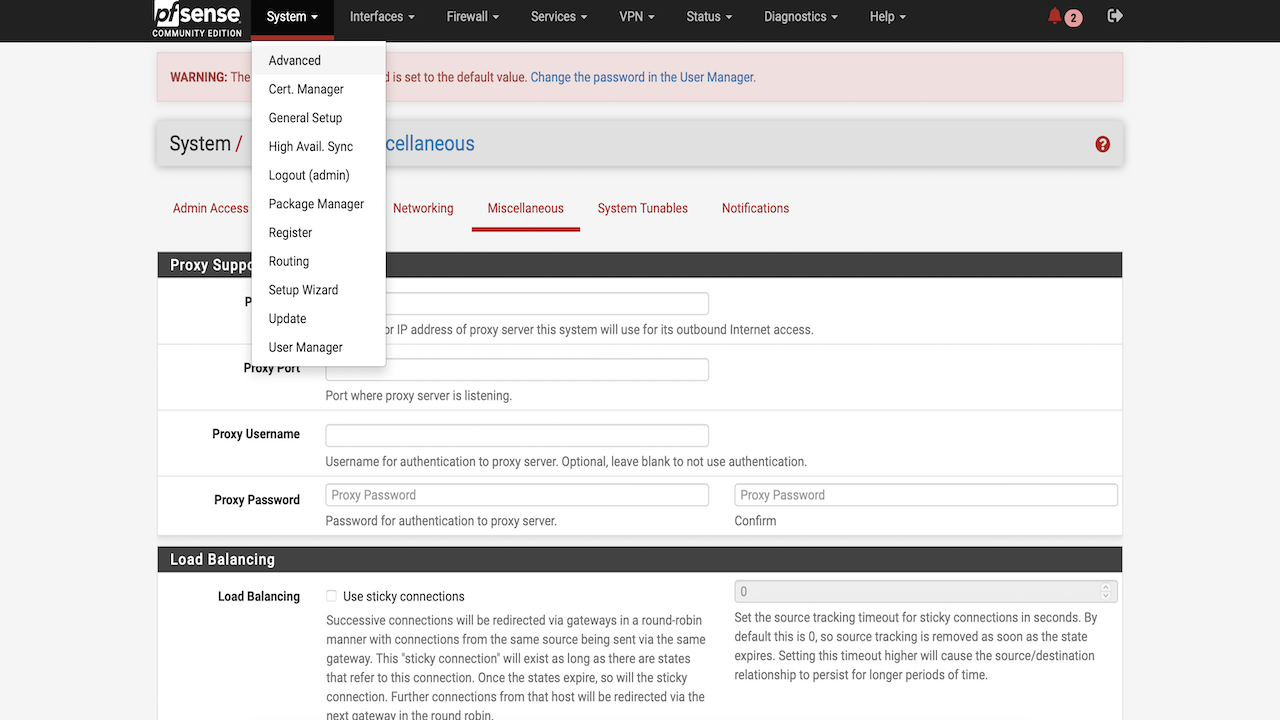Screen dimensions: 1280x720
Task: Open the System Tunables tab
Action: (643, 208)
